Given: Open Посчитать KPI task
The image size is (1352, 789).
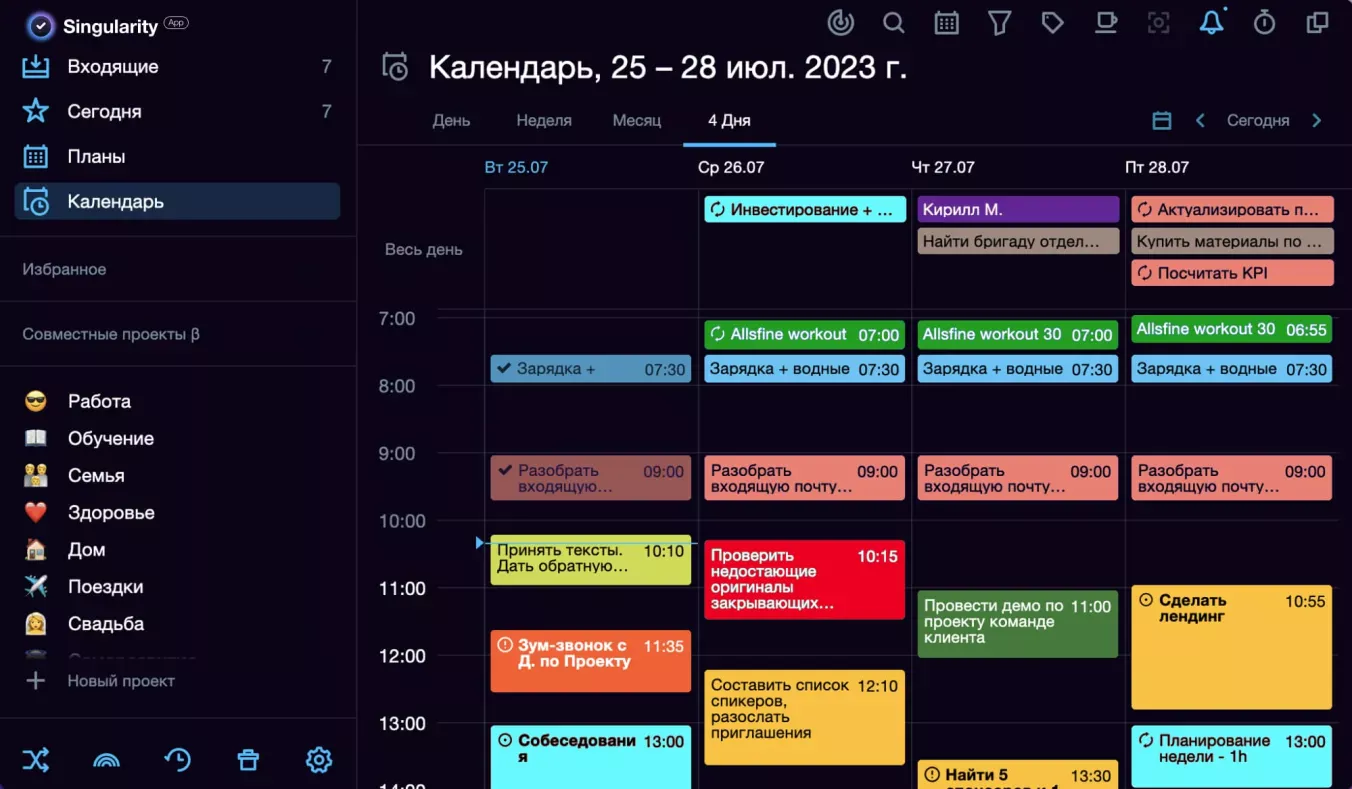Looking at the screenshot, I should click(x=1232, y=272).
